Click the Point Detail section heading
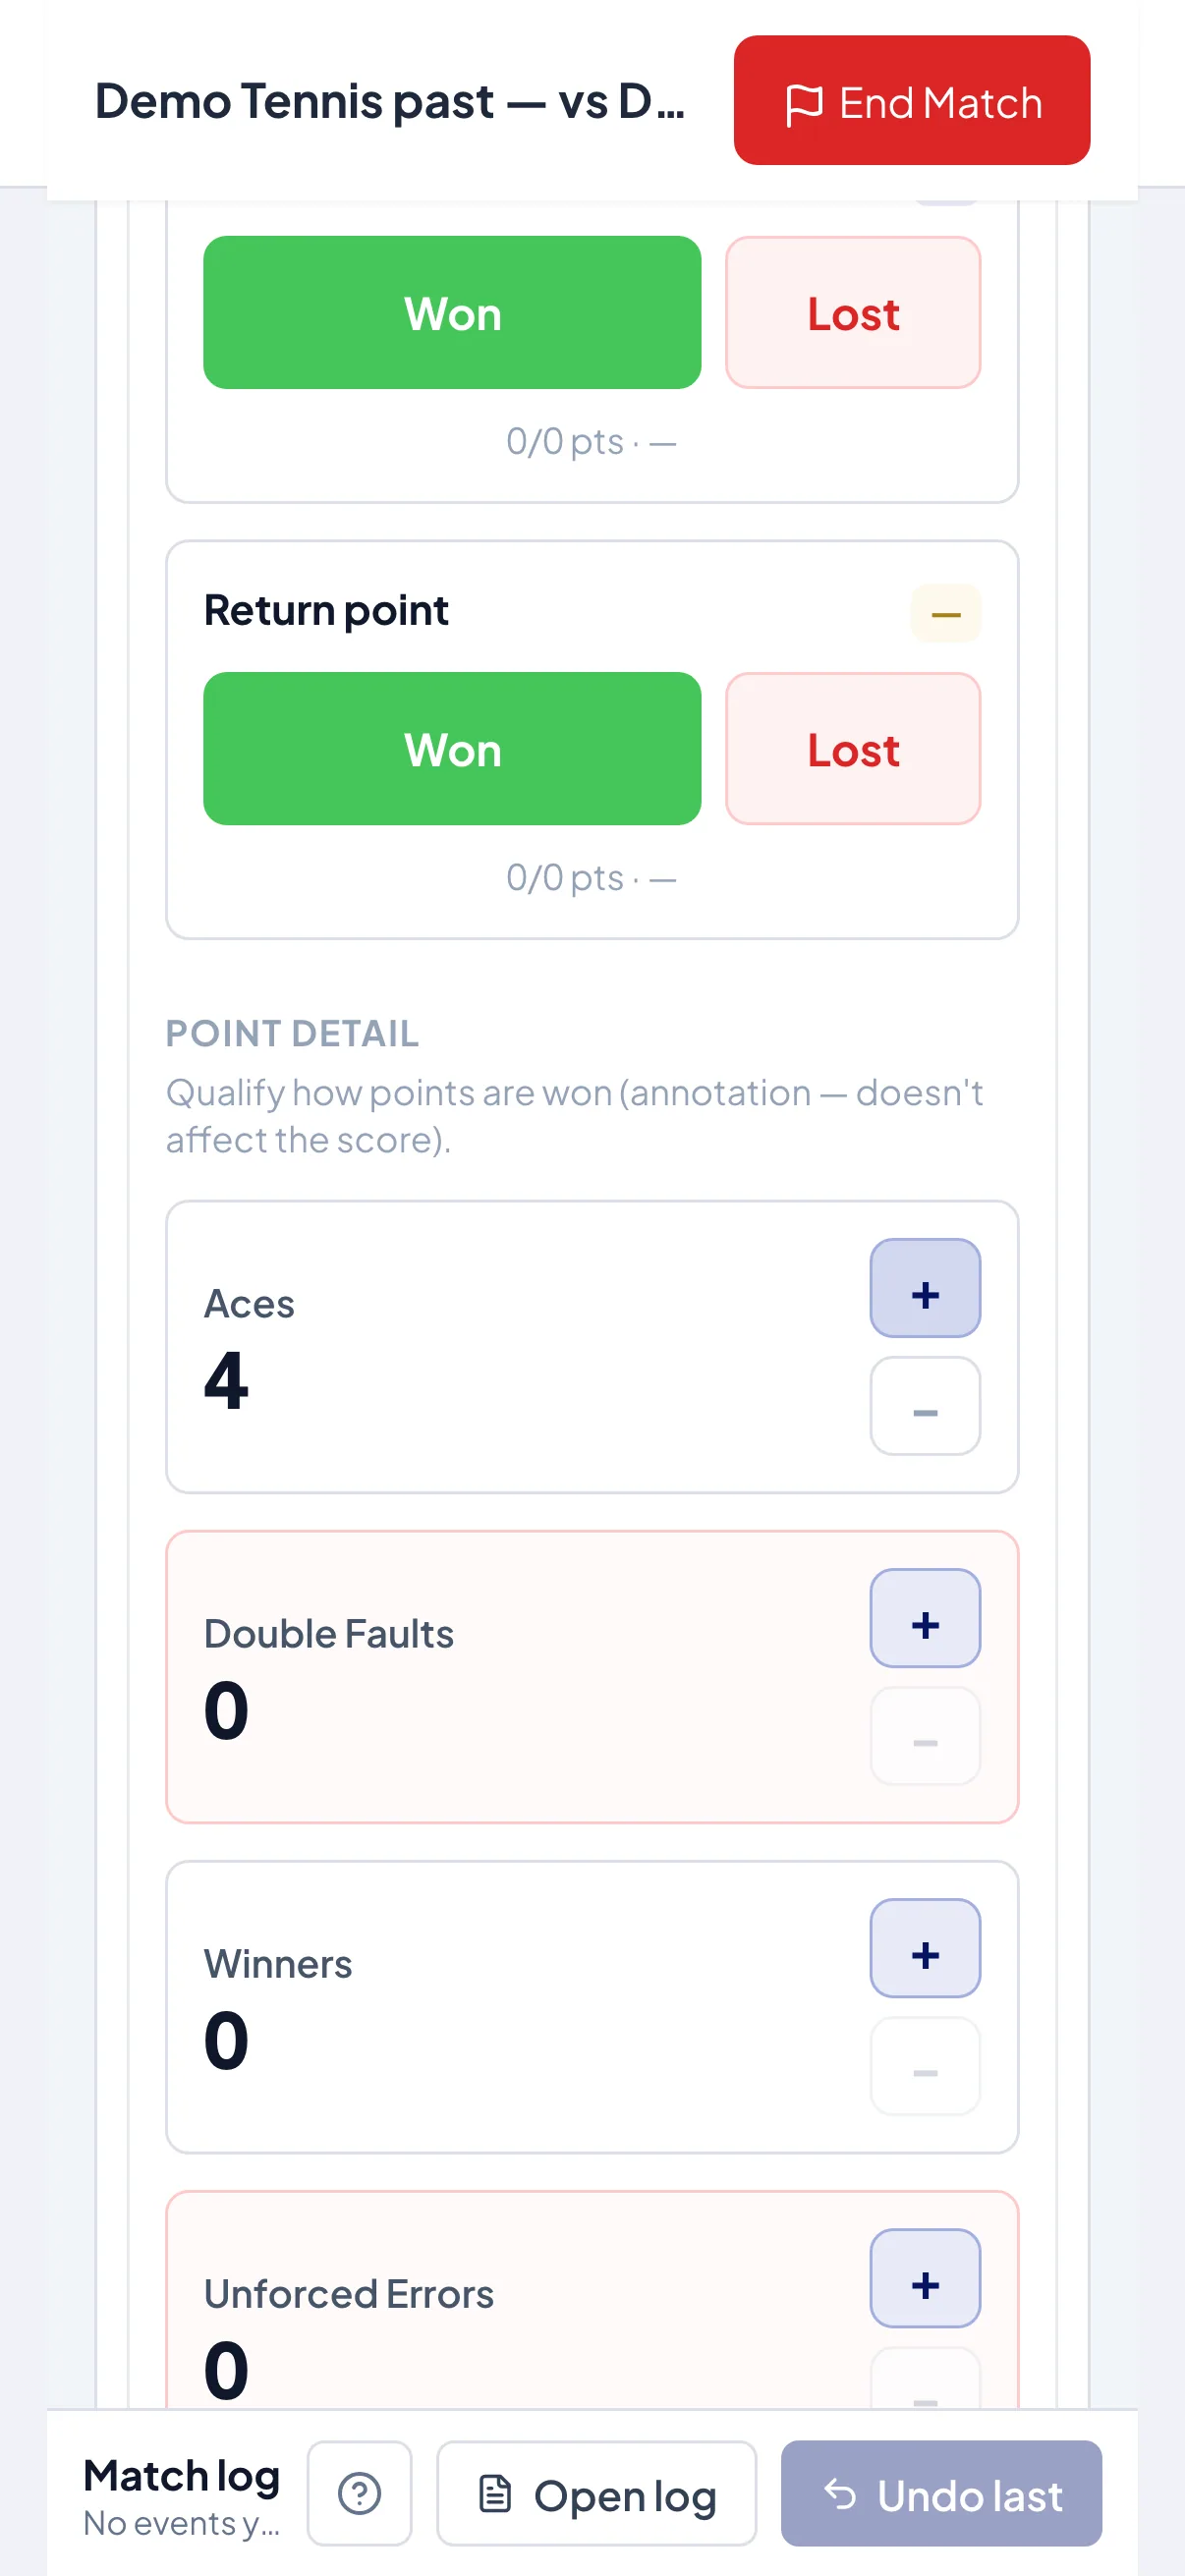This screenshot has height=2576, width=1185. click(292, 1033)
